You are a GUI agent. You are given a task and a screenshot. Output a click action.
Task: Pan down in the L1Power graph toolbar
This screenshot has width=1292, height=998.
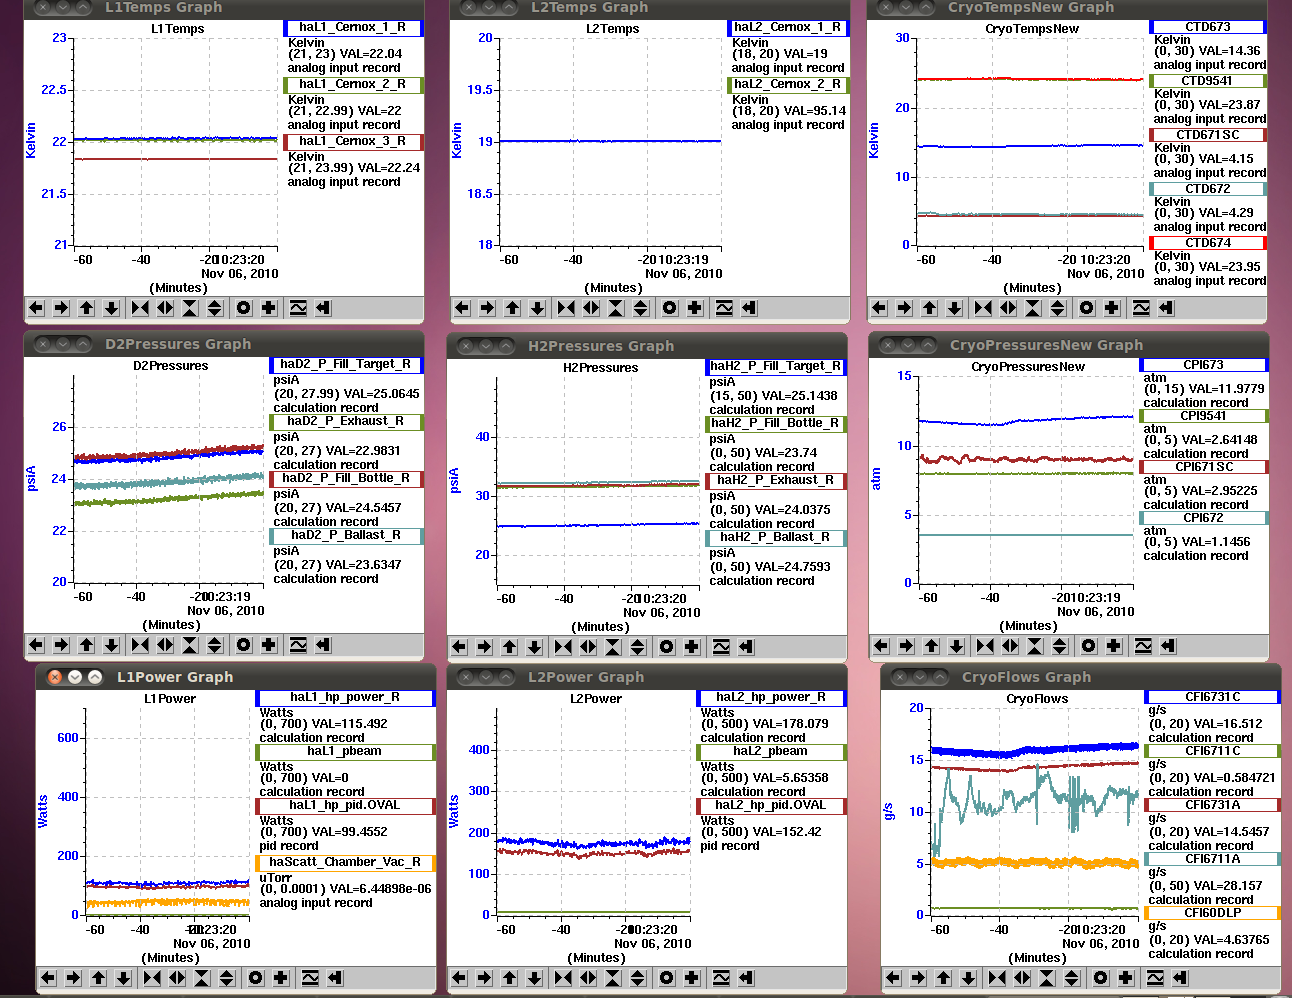tap(124, 977)
